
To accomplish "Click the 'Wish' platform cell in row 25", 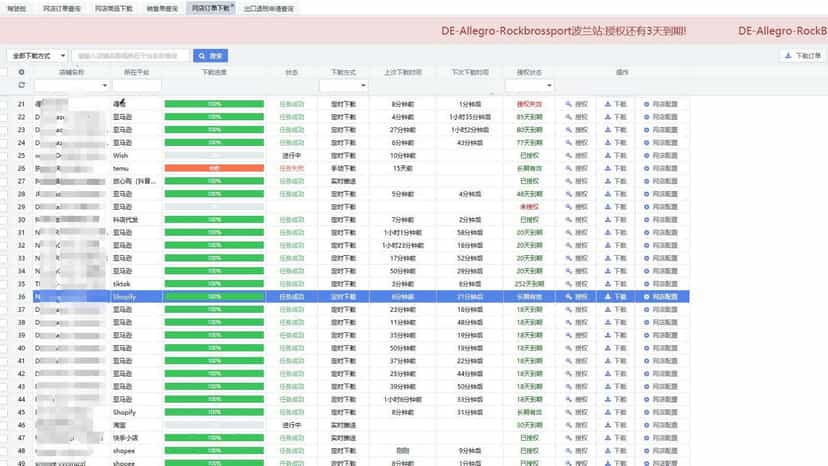I will click(x=120, y=155).
